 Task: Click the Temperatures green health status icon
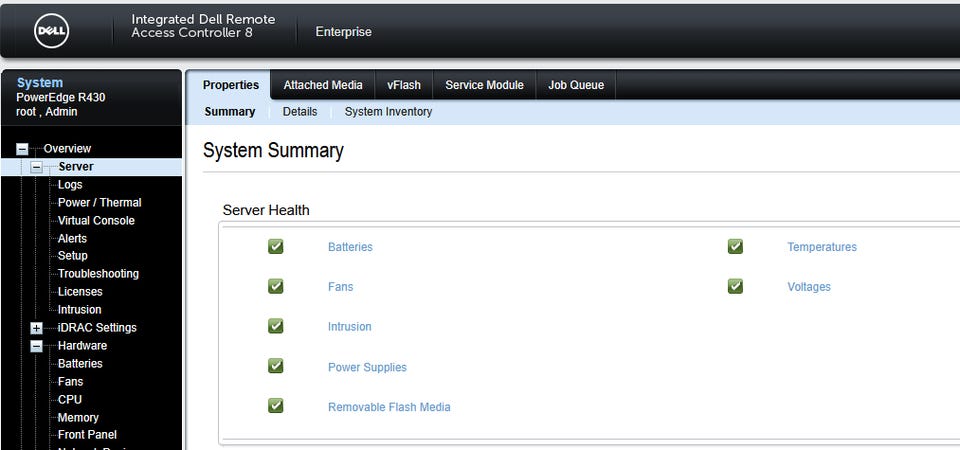pyautogui.click(x=736, y=246)
